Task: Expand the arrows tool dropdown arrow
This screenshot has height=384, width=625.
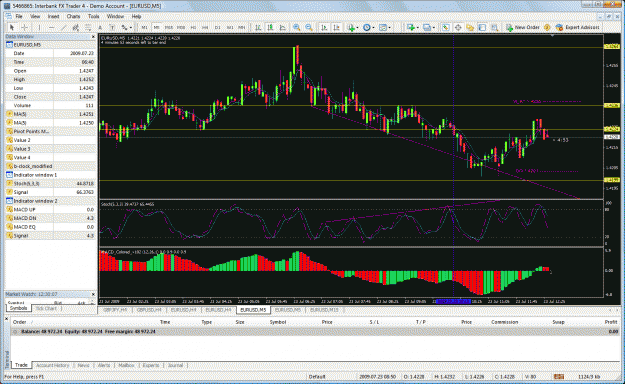Action: pyautogui.click(x=131, y=28)
